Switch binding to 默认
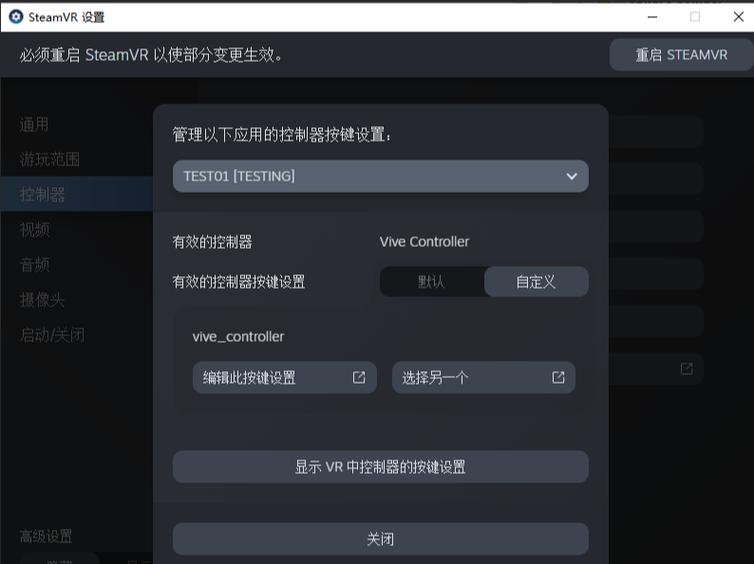The width and height of the screenshot is (754, 564). (x=431, y=282)
